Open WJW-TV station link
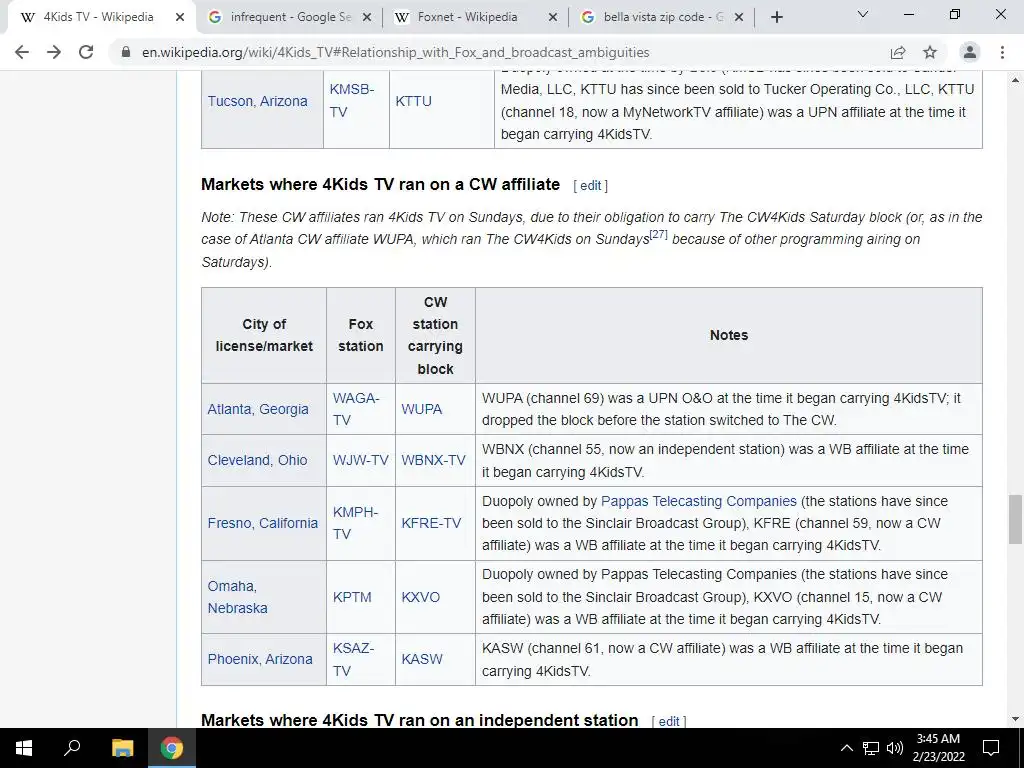 pos(360,460)
